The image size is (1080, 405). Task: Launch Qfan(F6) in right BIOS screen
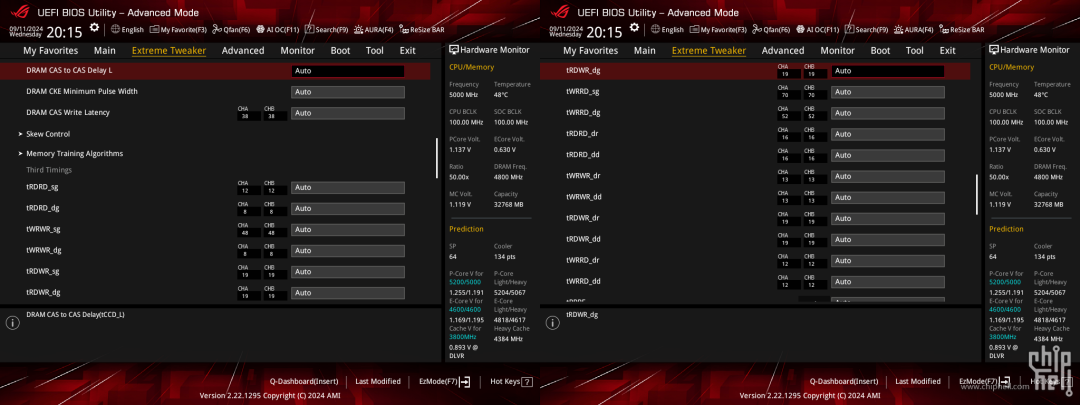click(x=771, y=30)
